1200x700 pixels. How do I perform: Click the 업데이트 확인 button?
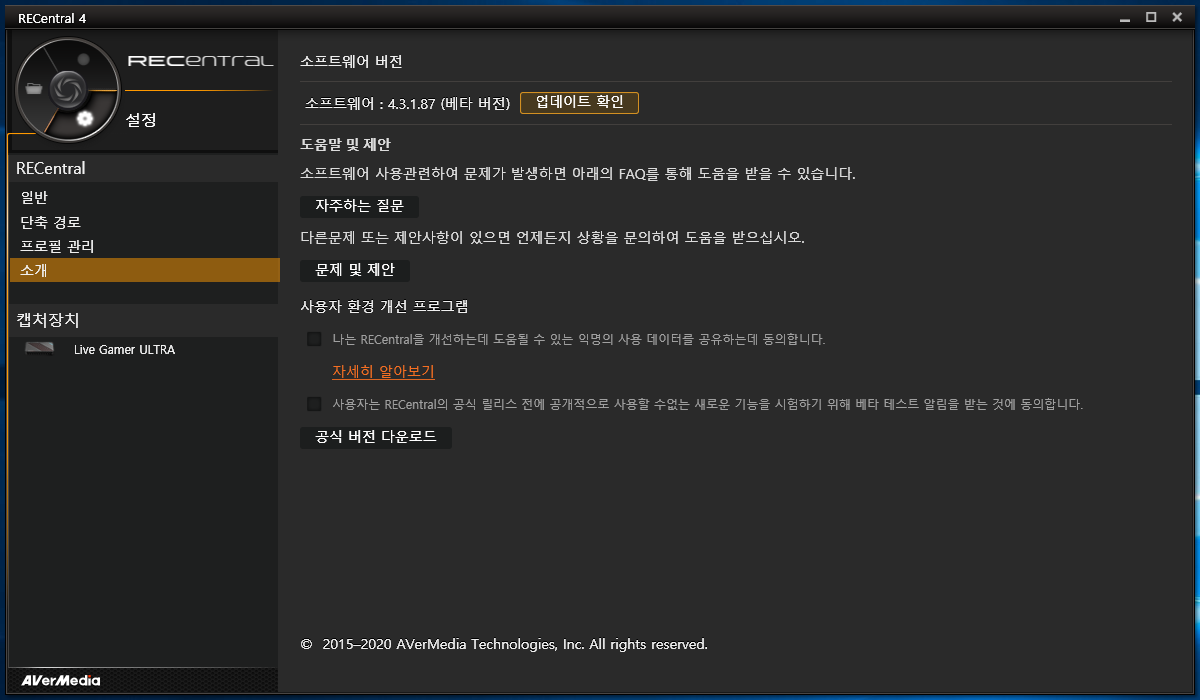tap(579, 103)
